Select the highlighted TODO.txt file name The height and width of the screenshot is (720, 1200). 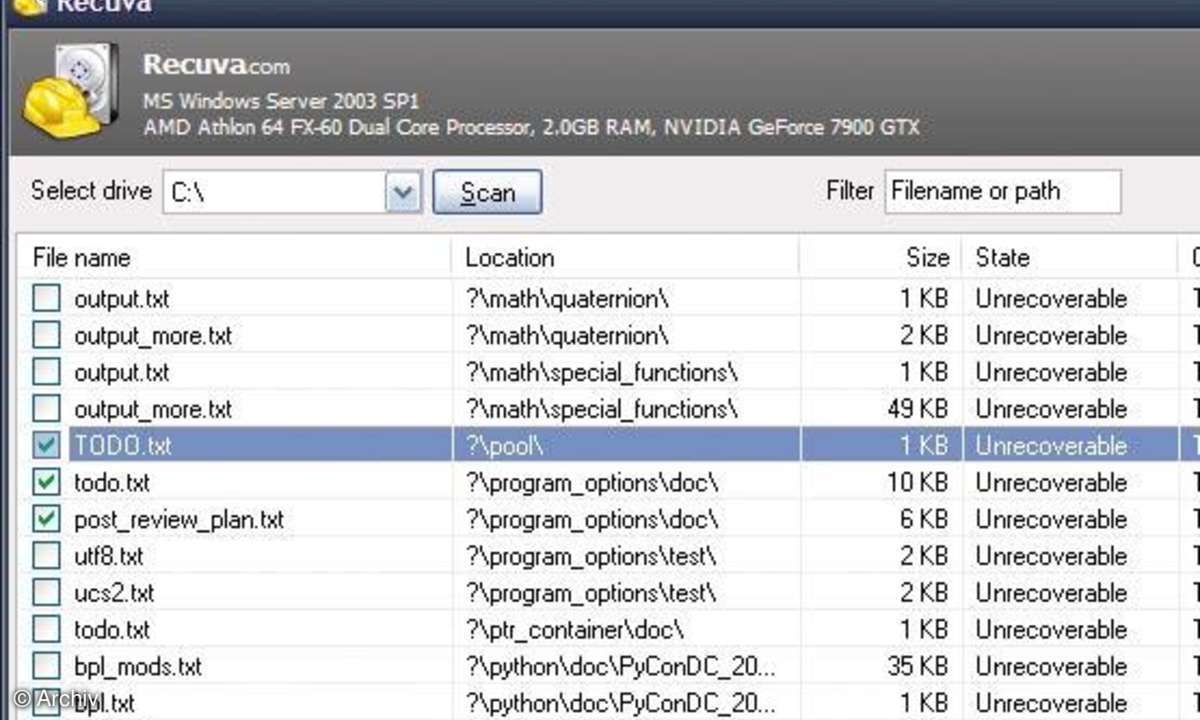122,446
